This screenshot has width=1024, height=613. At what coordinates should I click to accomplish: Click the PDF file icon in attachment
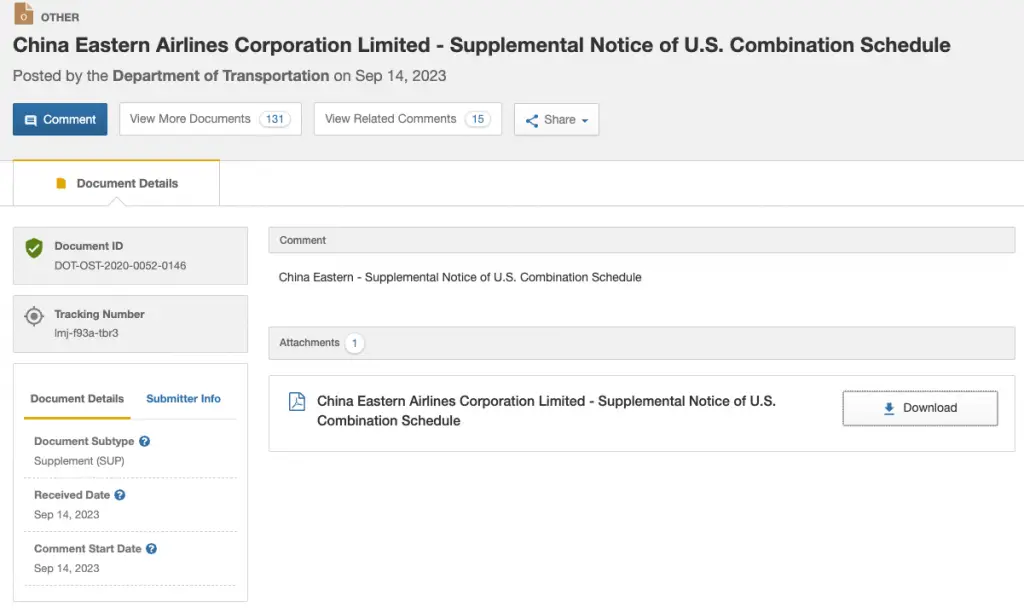(x=297, y=401)
